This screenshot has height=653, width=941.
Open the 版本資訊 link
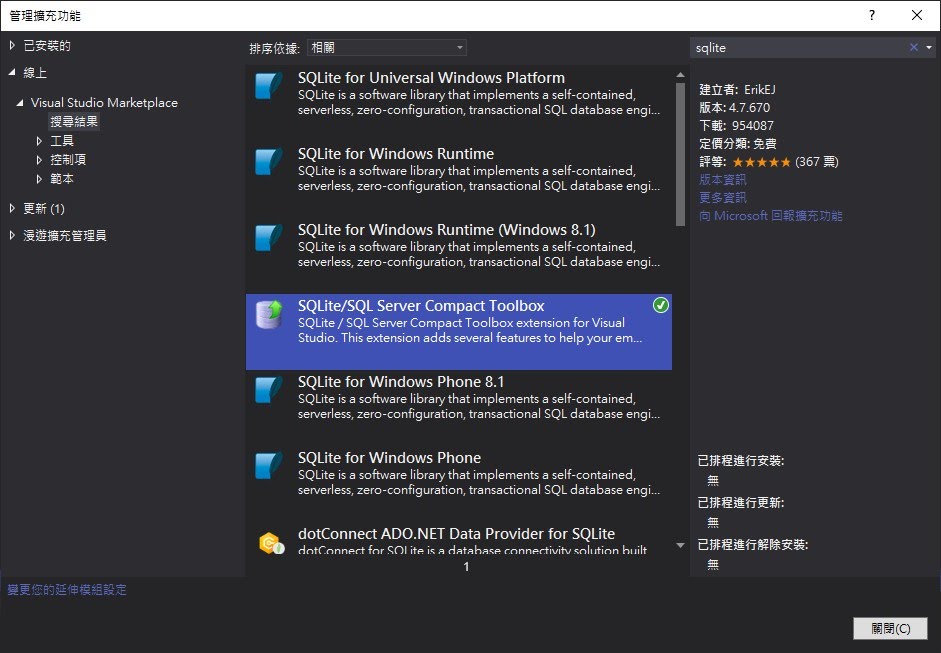click(x=722, y=179)
